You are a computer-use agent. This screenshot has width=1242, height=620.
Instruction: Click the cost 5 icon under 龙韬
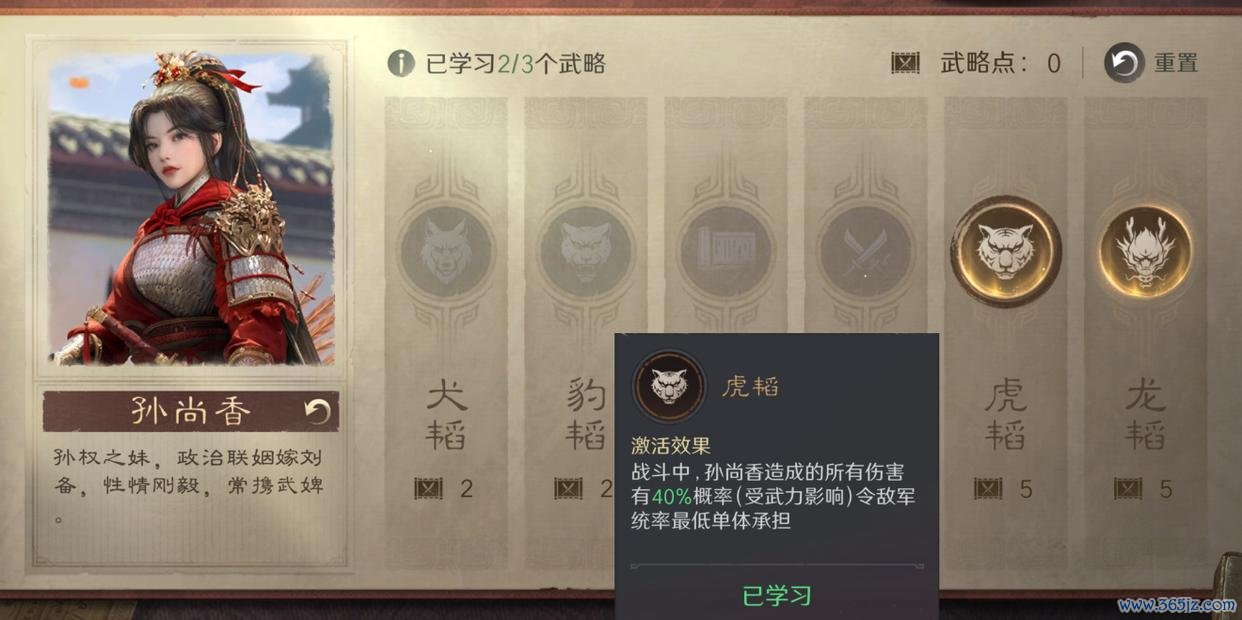point(1128,489)
